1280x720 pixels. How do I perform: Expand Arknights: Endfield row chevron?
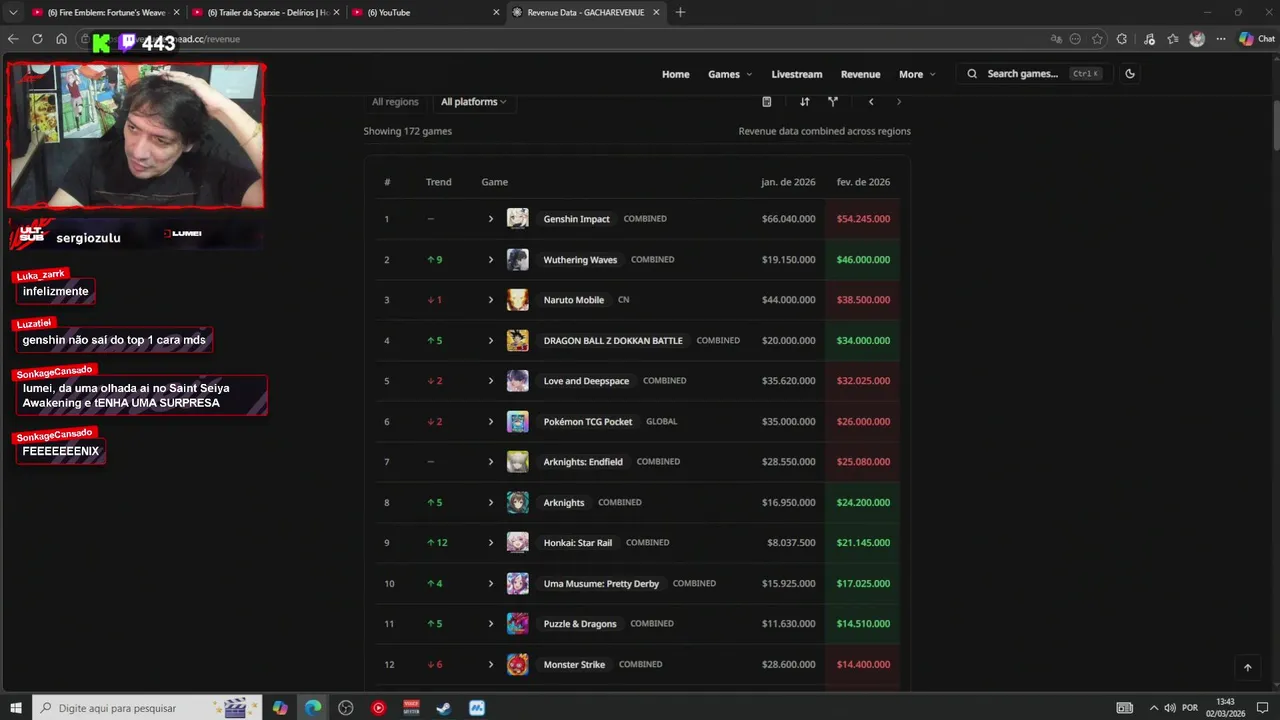pyautogui.click(x=491, y=462)
